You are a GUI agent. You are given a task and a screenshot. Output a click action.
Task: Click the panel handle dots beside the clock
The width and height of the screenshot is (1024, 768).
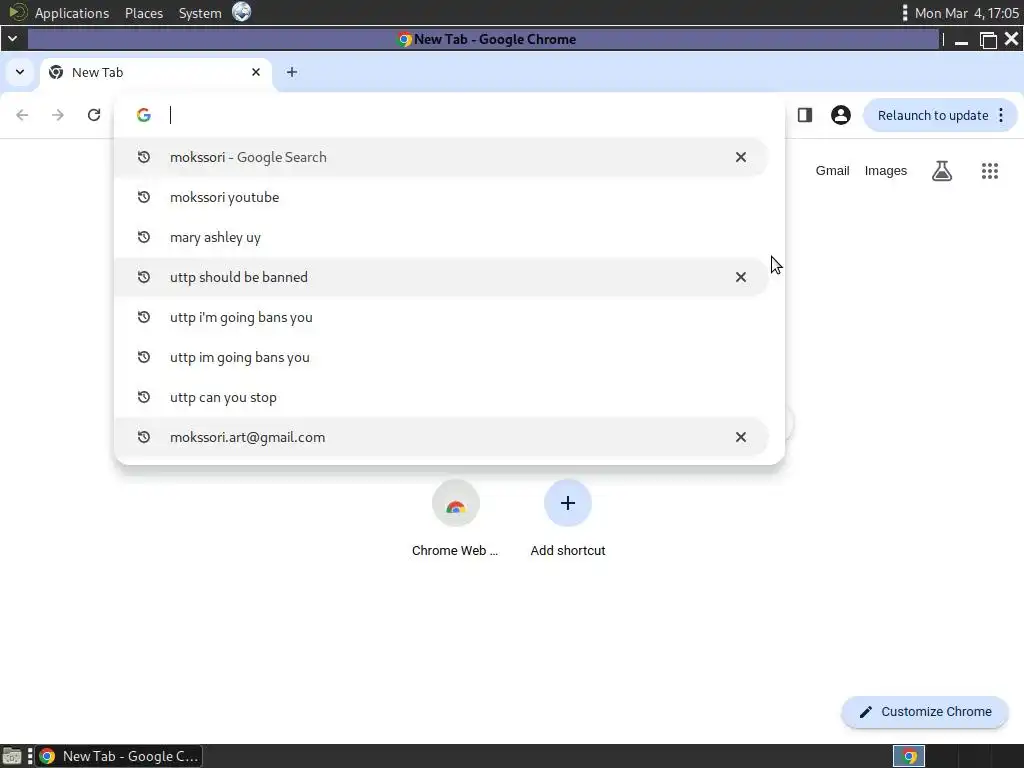904,12
